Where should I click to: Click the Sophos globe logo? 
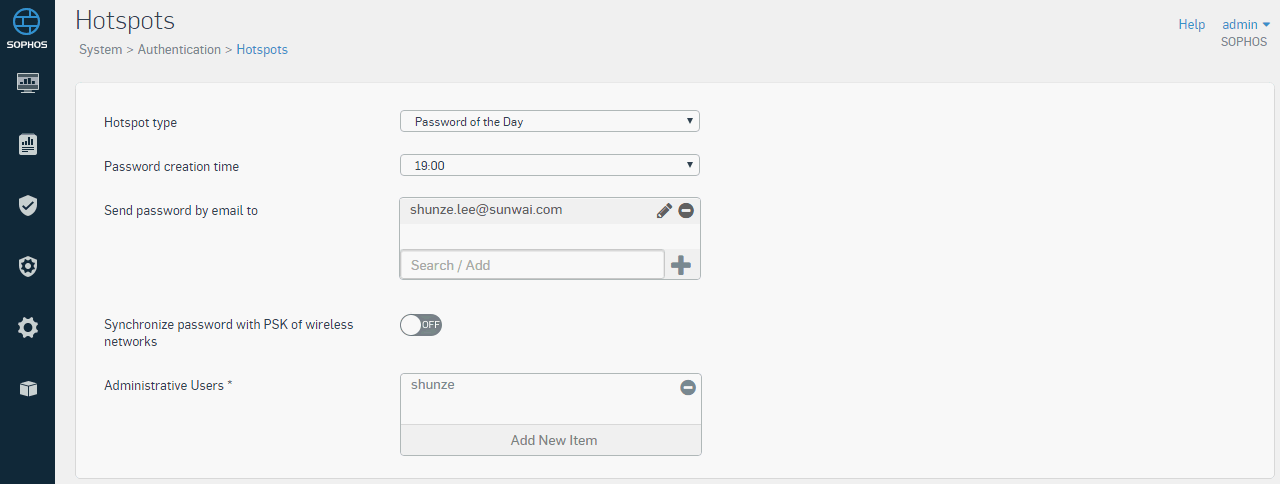tap(27, 24)
